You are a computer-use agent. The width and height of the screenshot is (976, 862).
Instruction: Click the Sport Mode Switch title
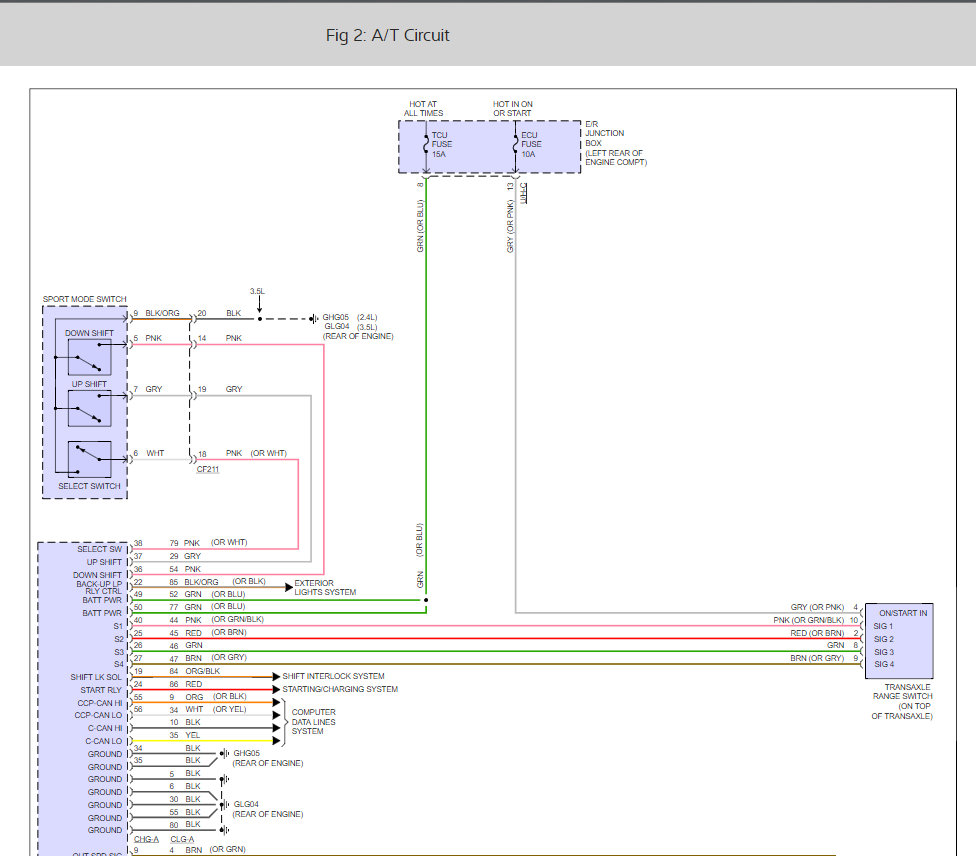click(x=84, y=299)
